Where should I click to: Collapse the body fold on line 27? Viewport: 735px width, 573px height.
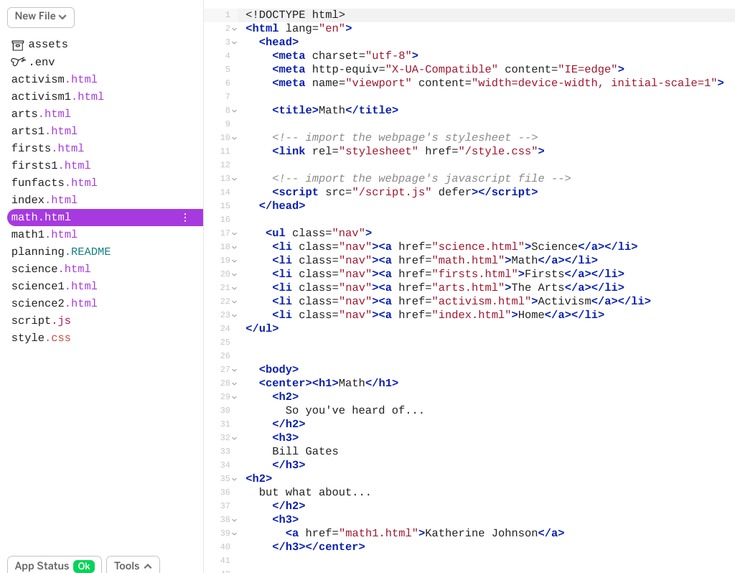234,370
